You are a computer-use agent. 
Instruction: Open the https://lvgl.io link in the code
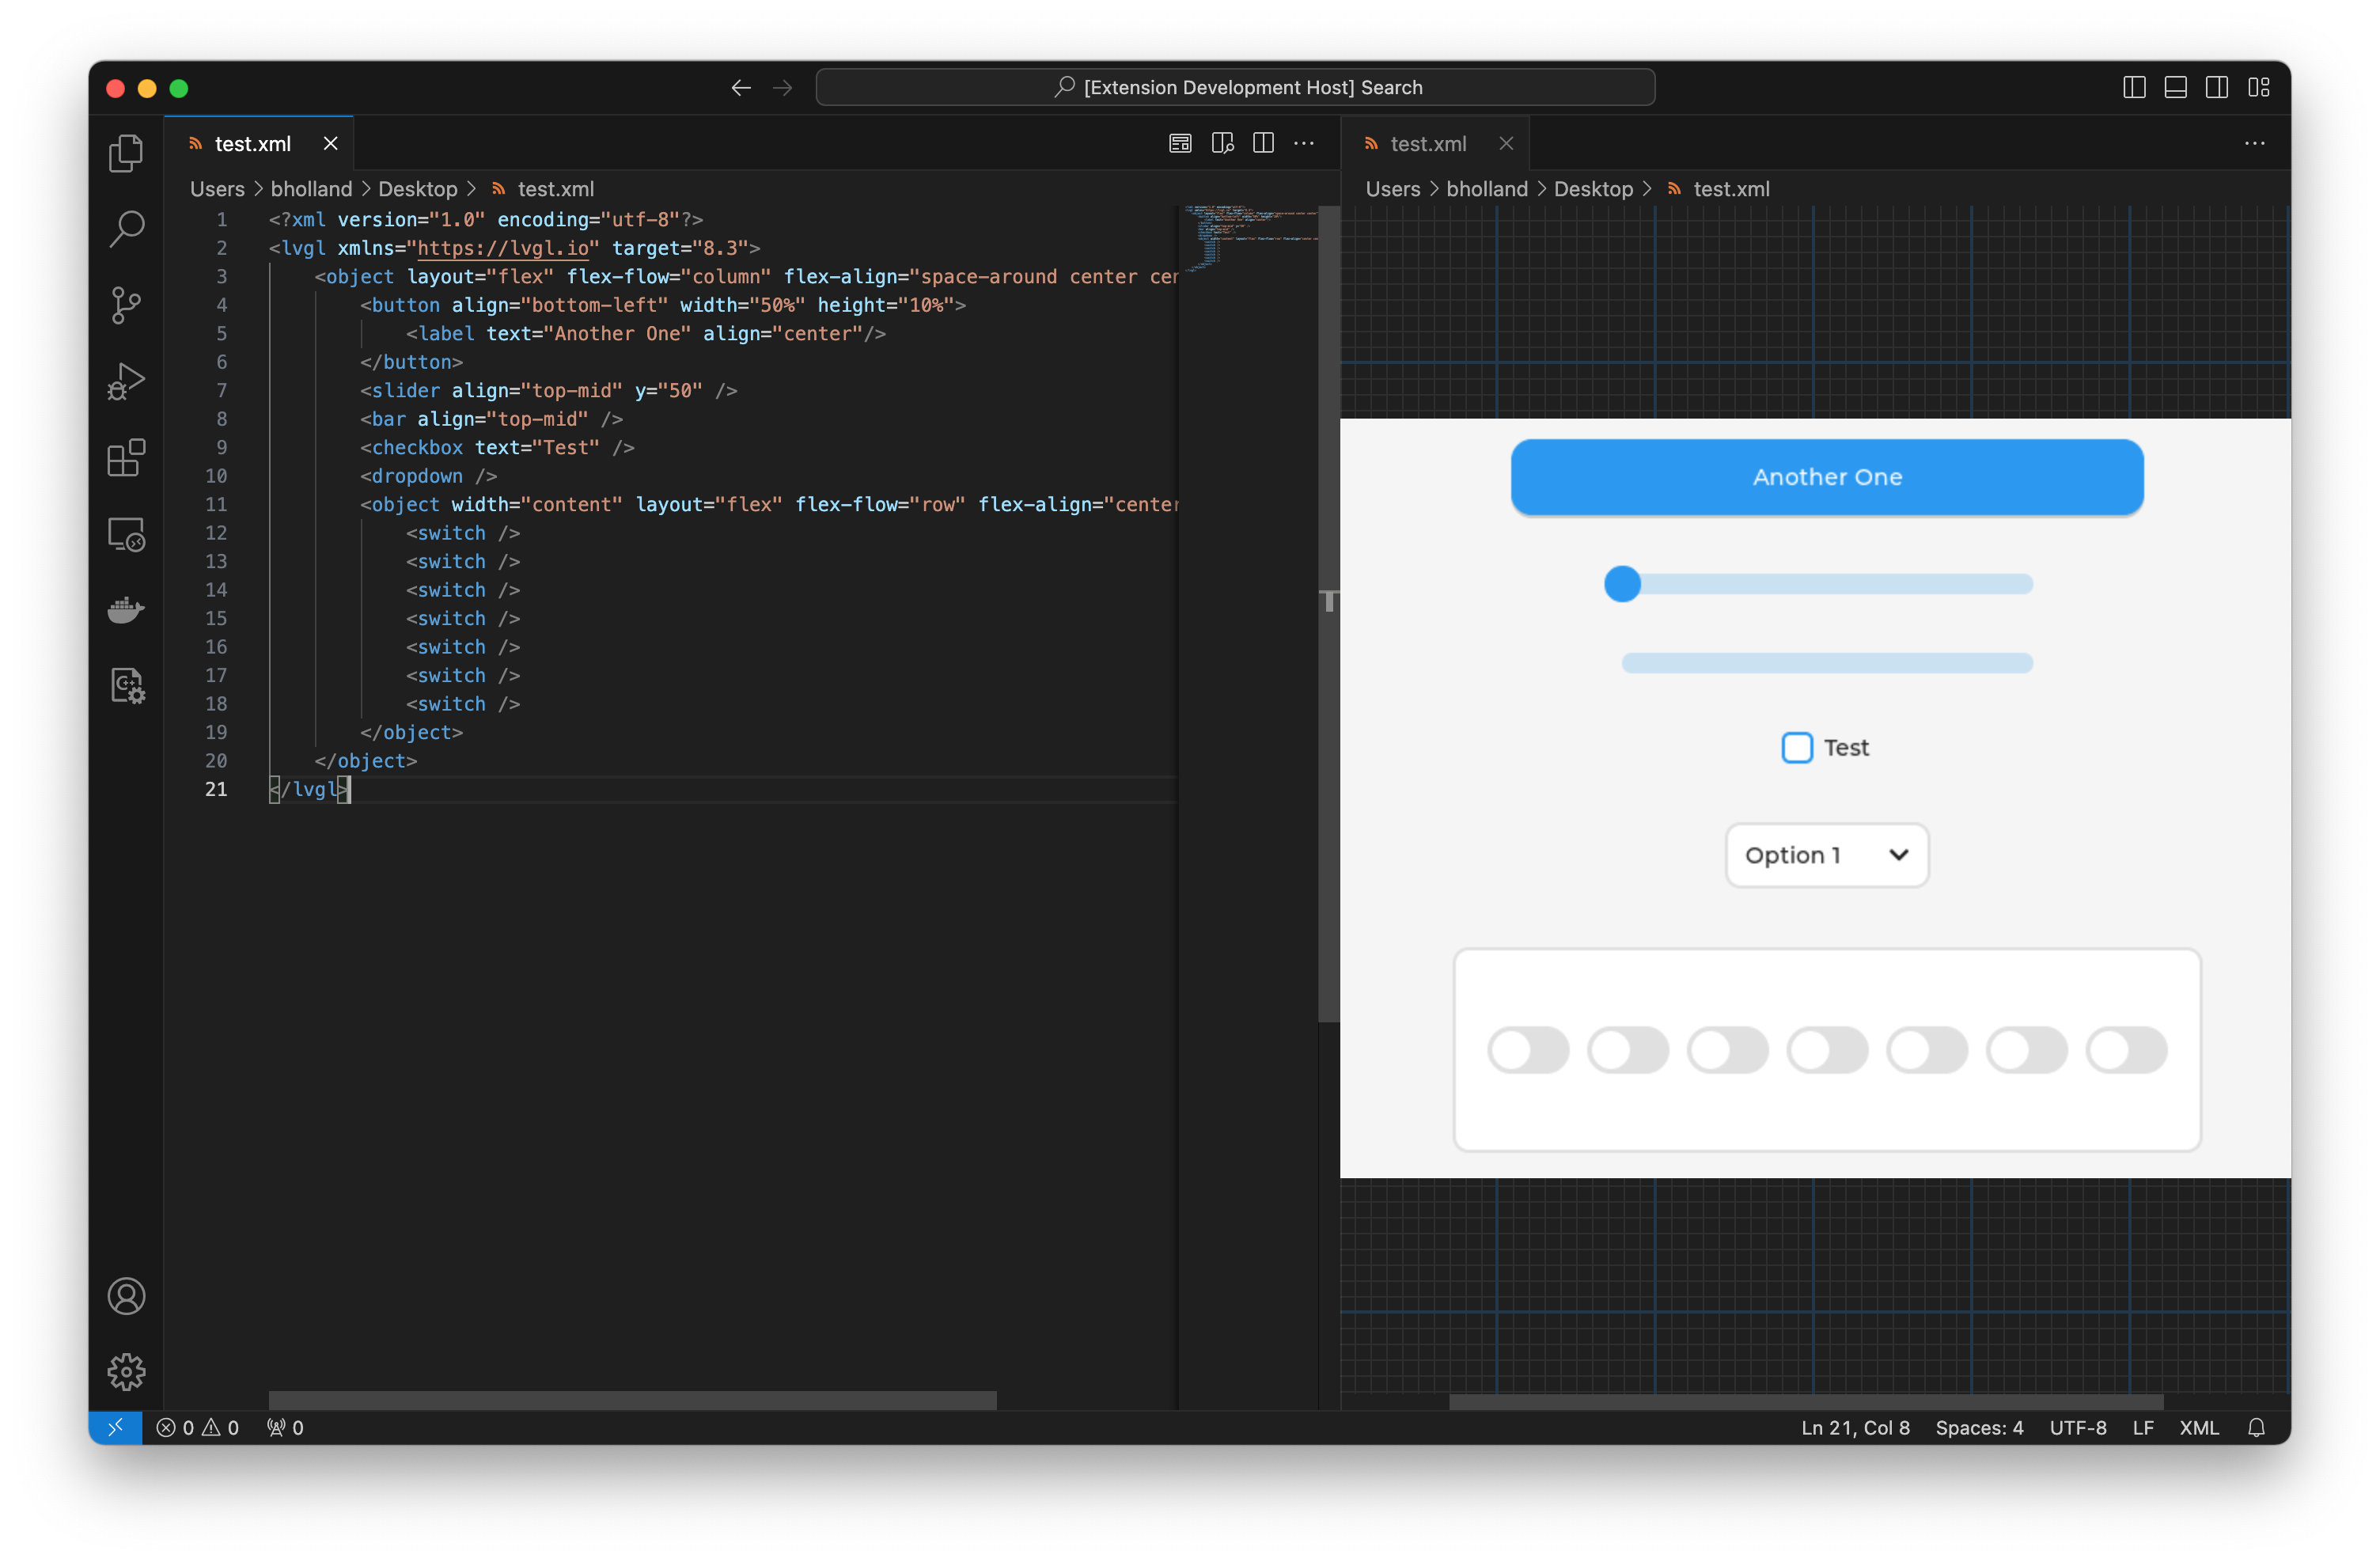click(x=500, y=248)
